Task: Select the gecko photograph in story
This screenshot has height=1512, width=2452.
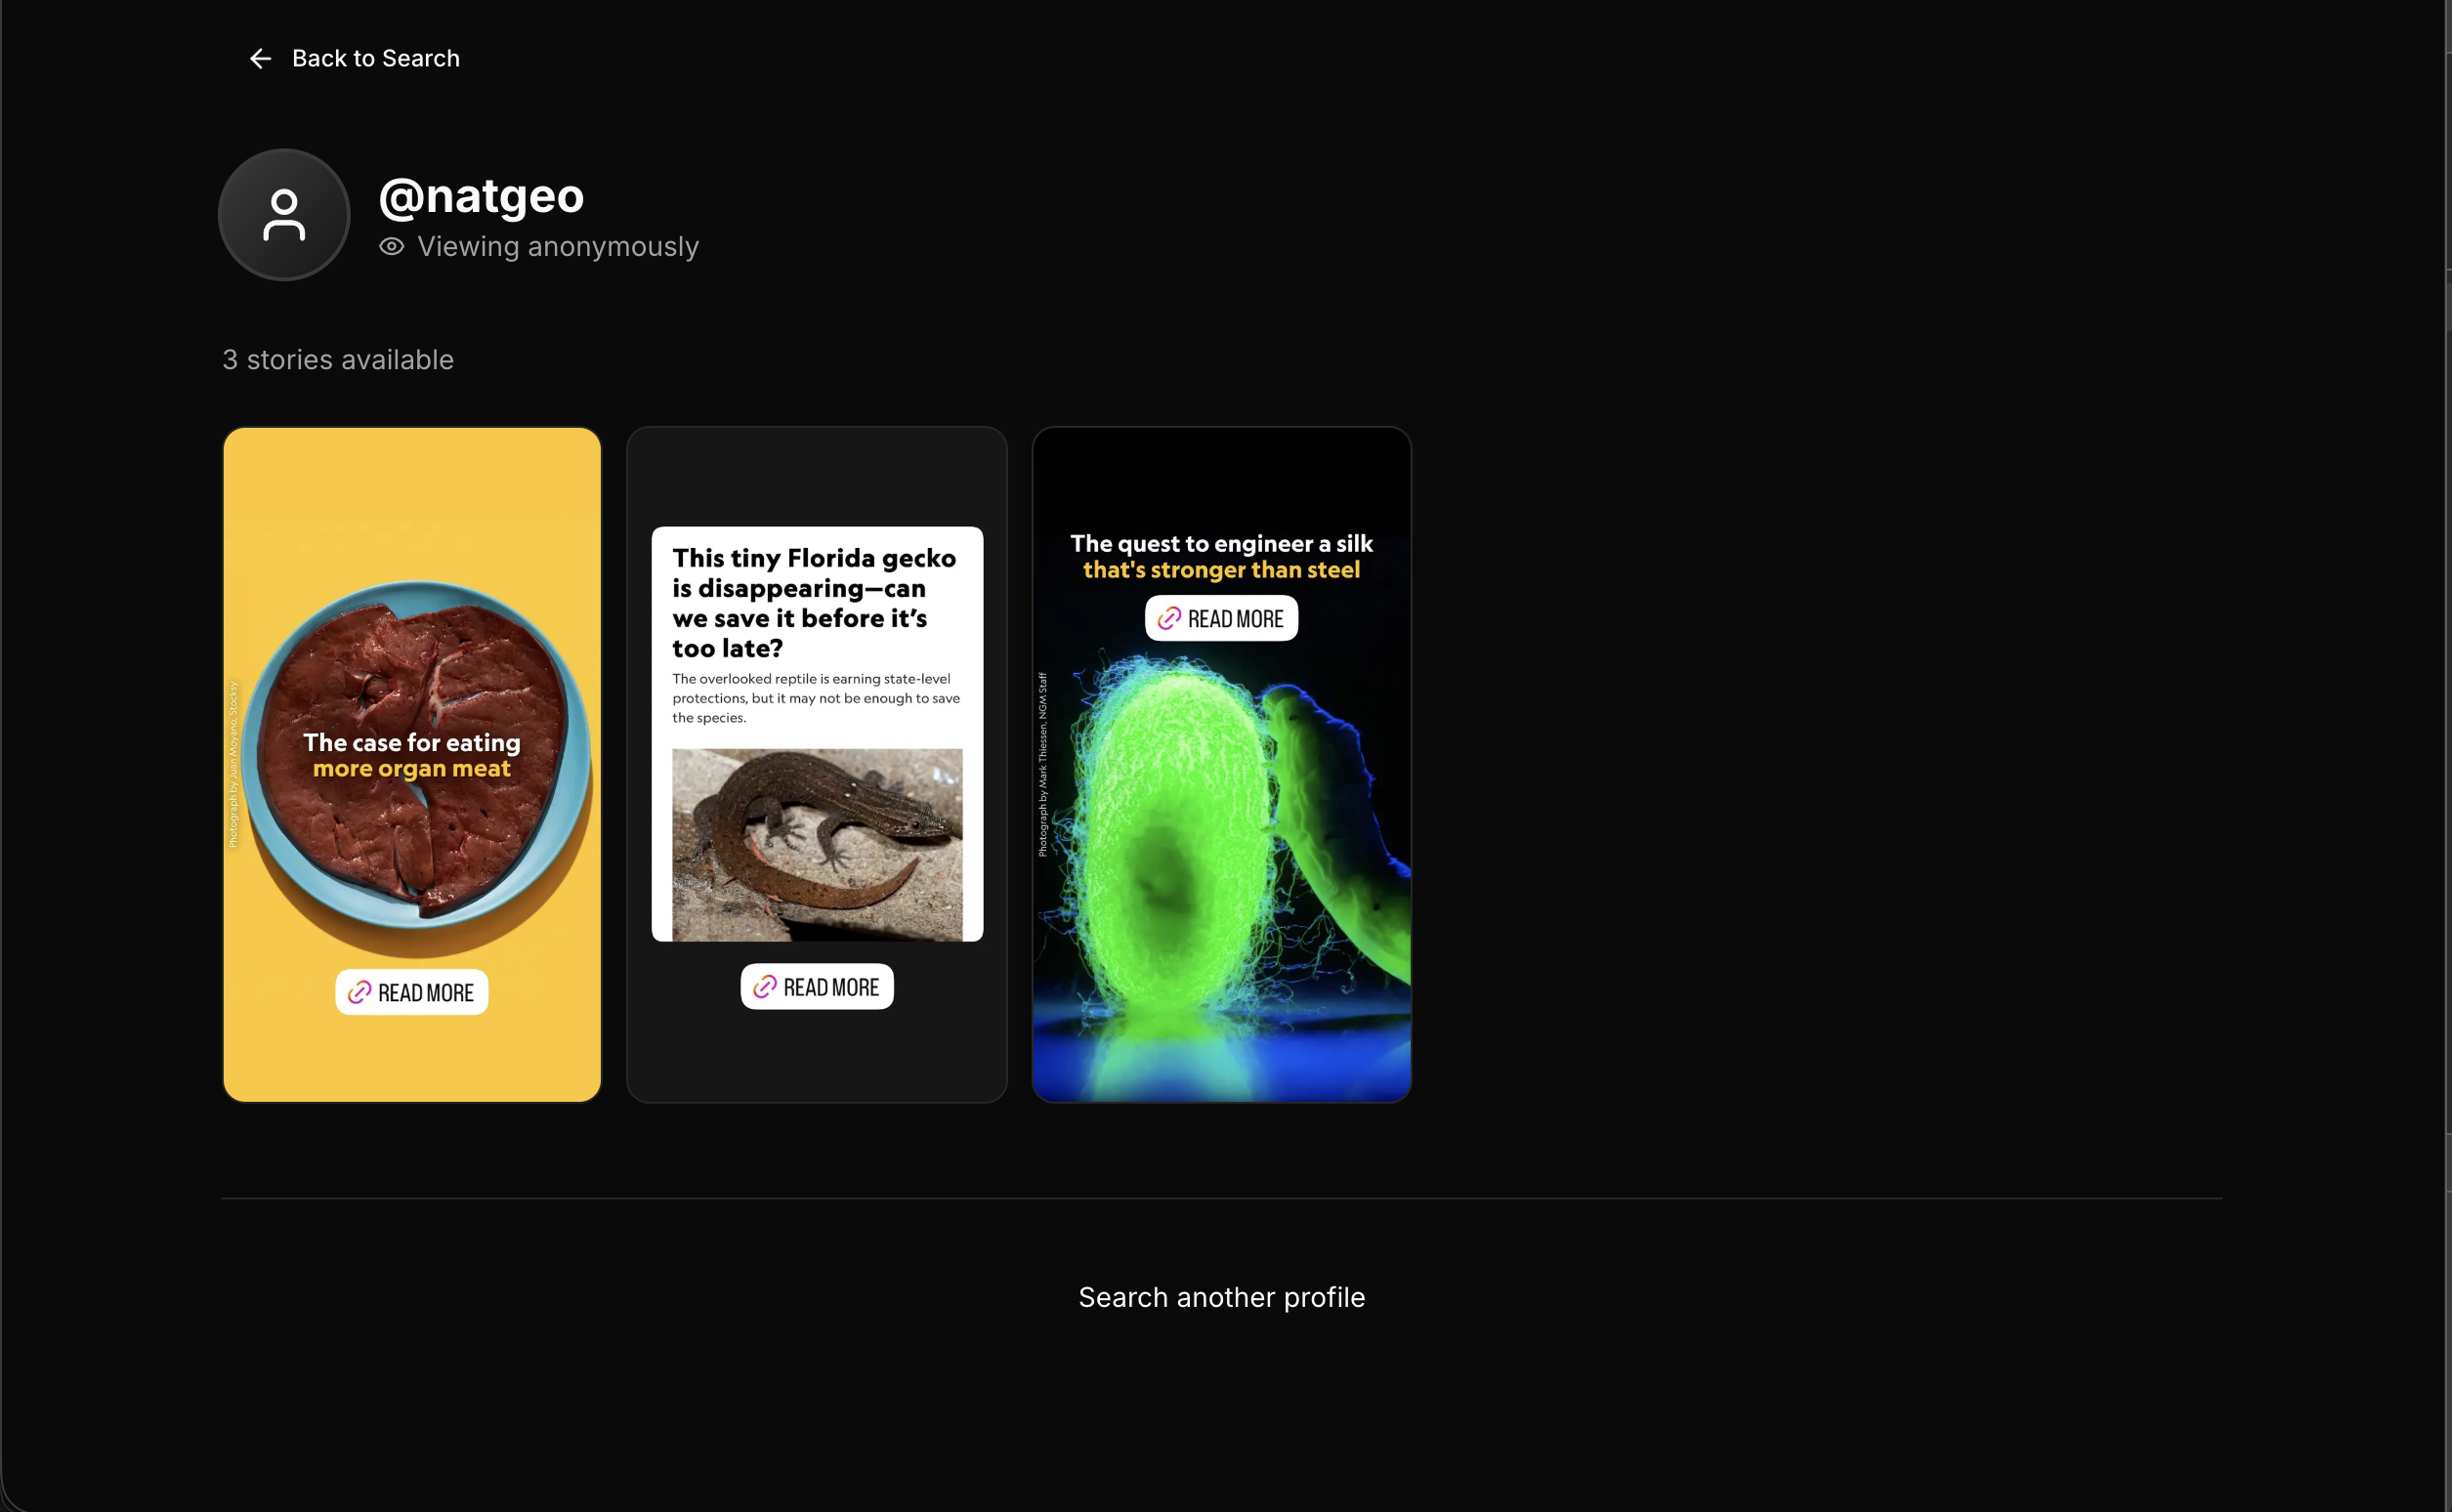Action: (x=817, y=845)
